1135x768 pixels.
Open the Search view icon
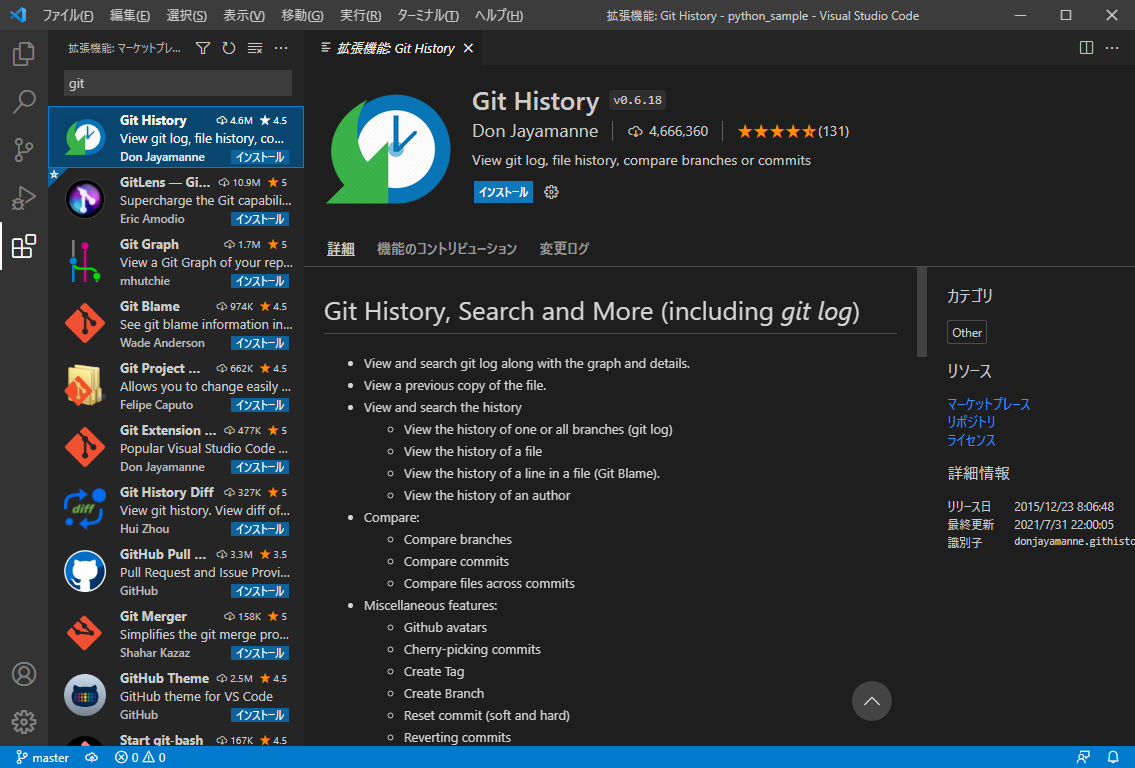(24, 101)
